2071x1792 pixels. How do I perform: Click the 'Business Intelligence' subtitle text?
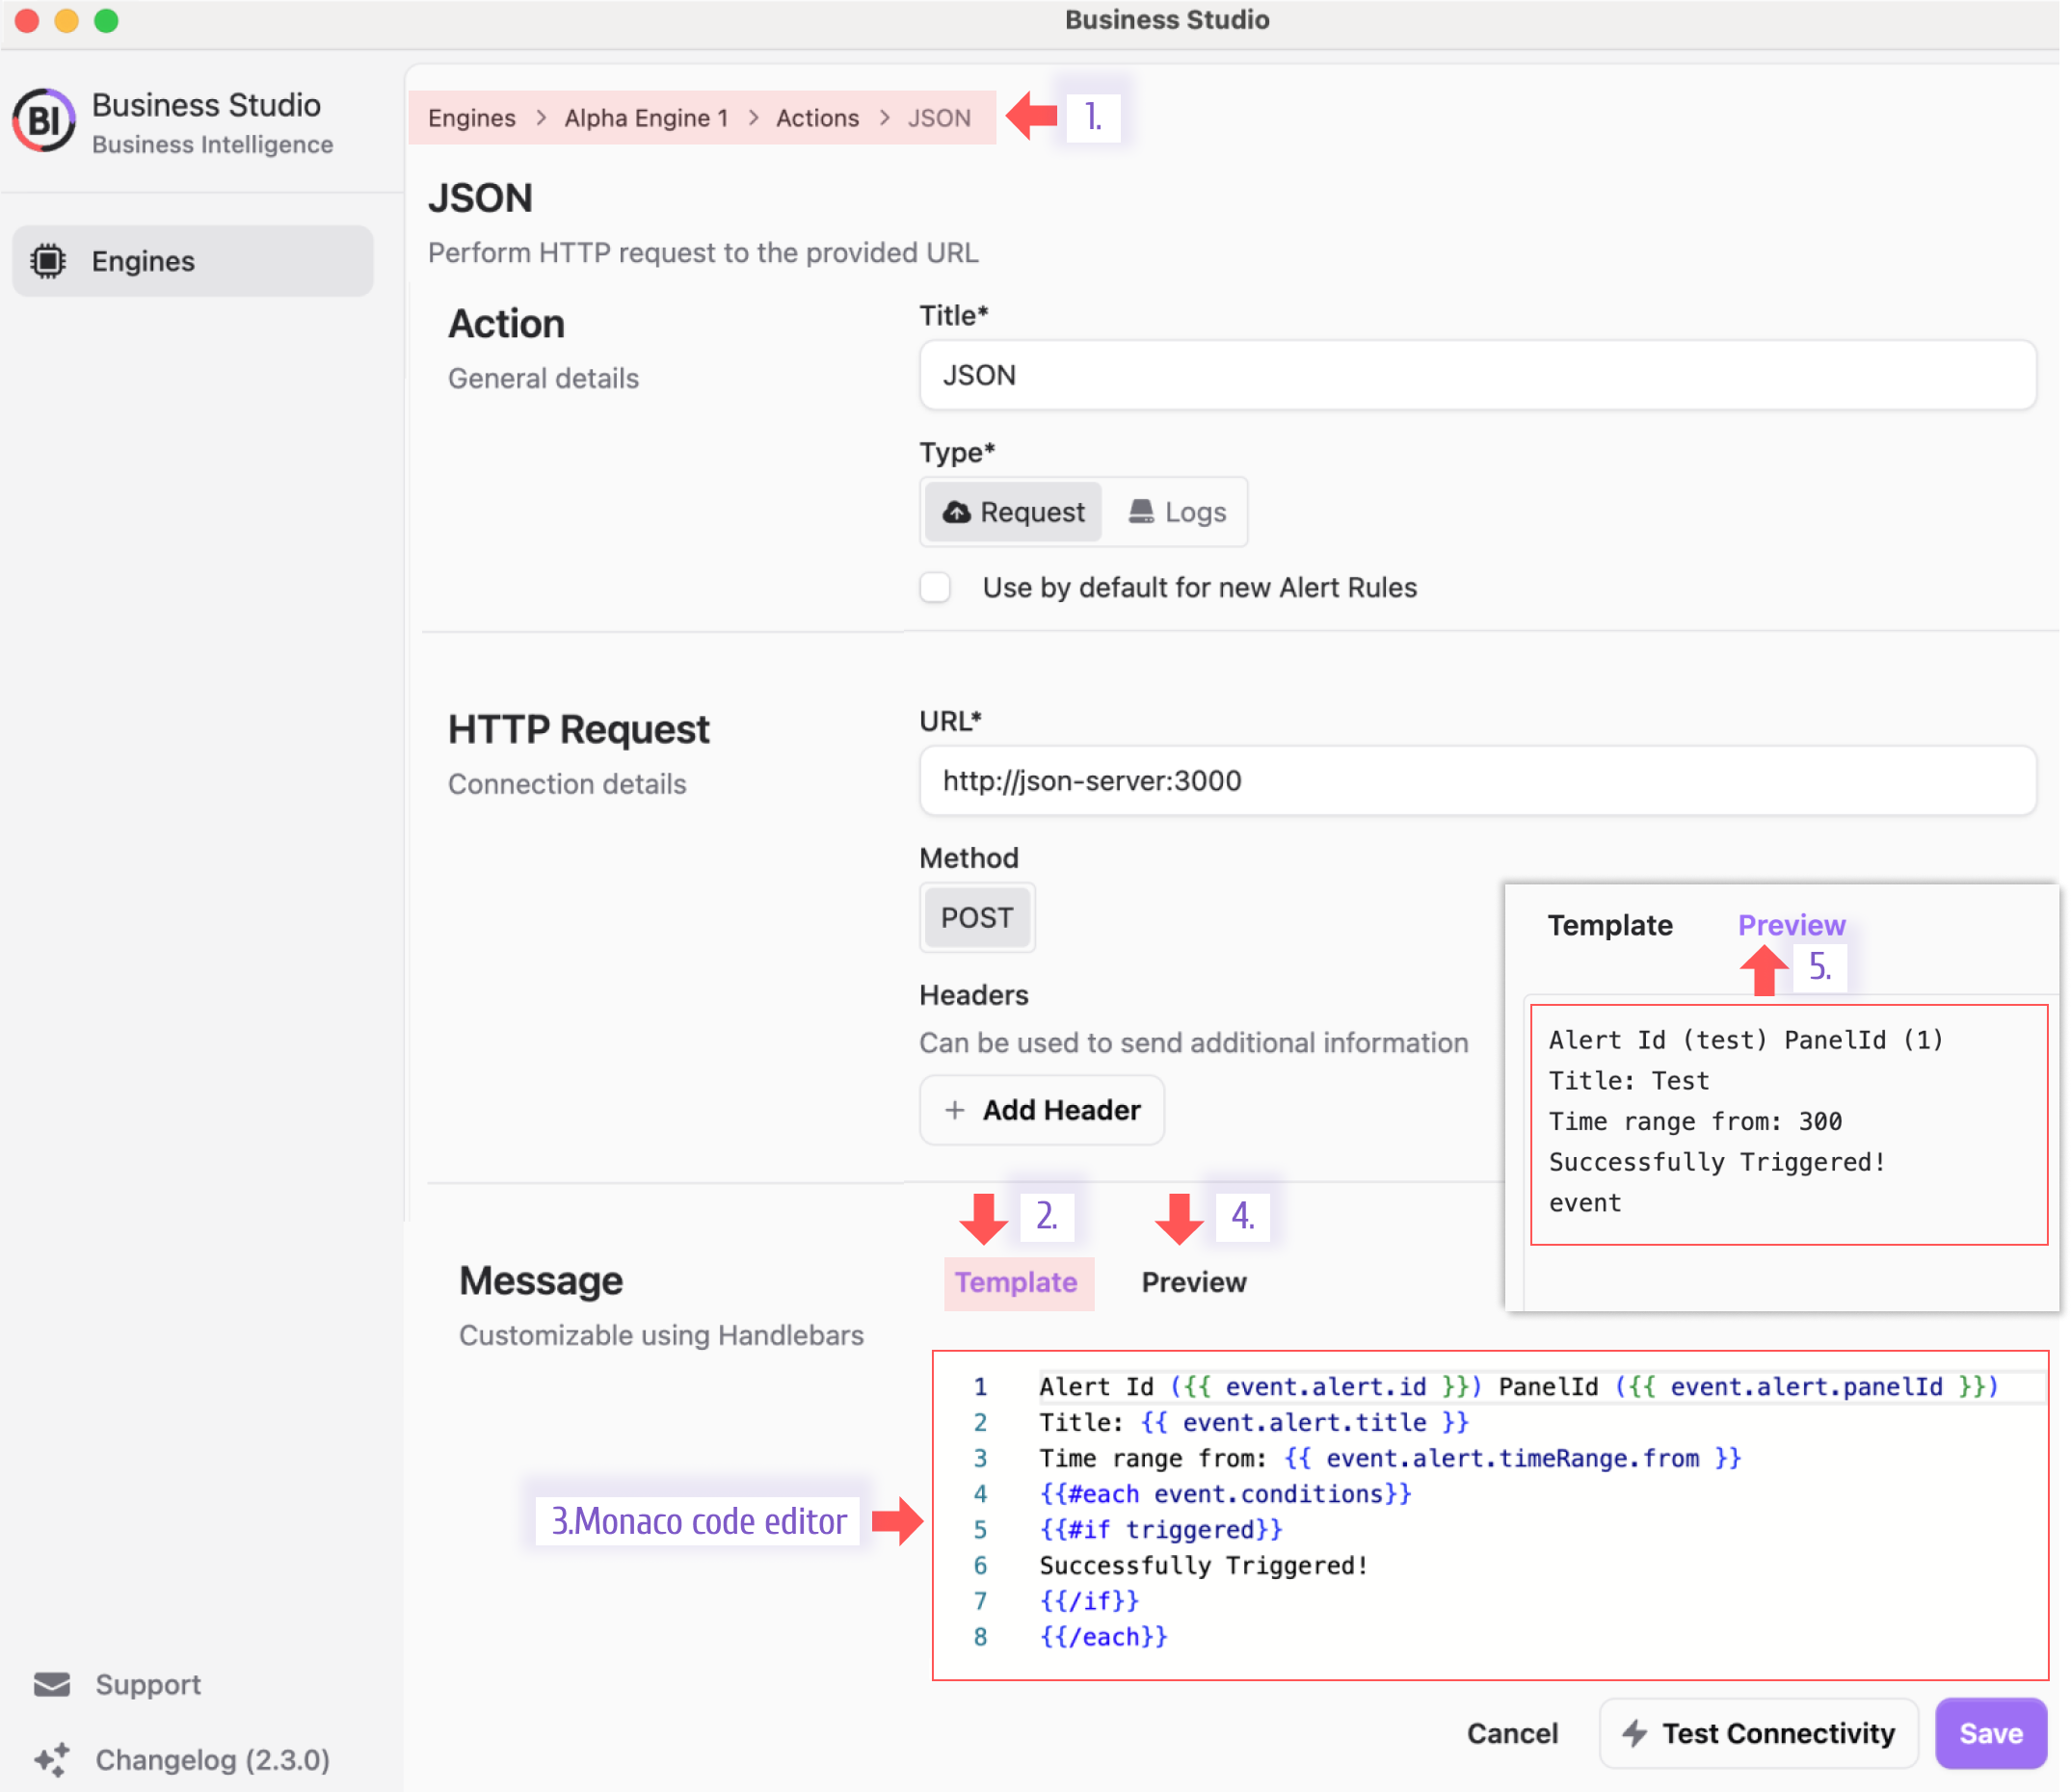pyautogui.click(x=212, y=144)
